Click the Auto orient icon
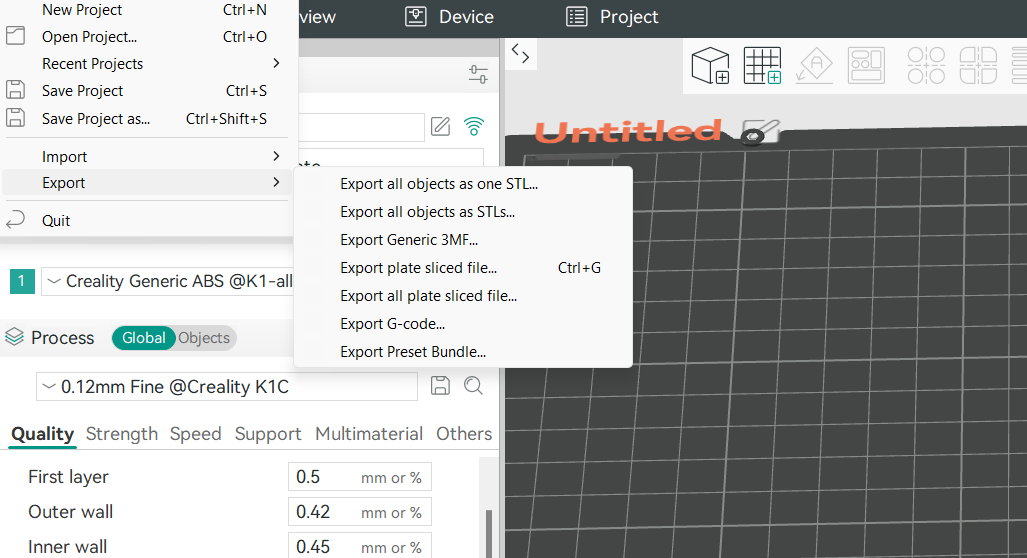Image resolution: width=1027 pixels, height=558 pixels. click(814, 66)
